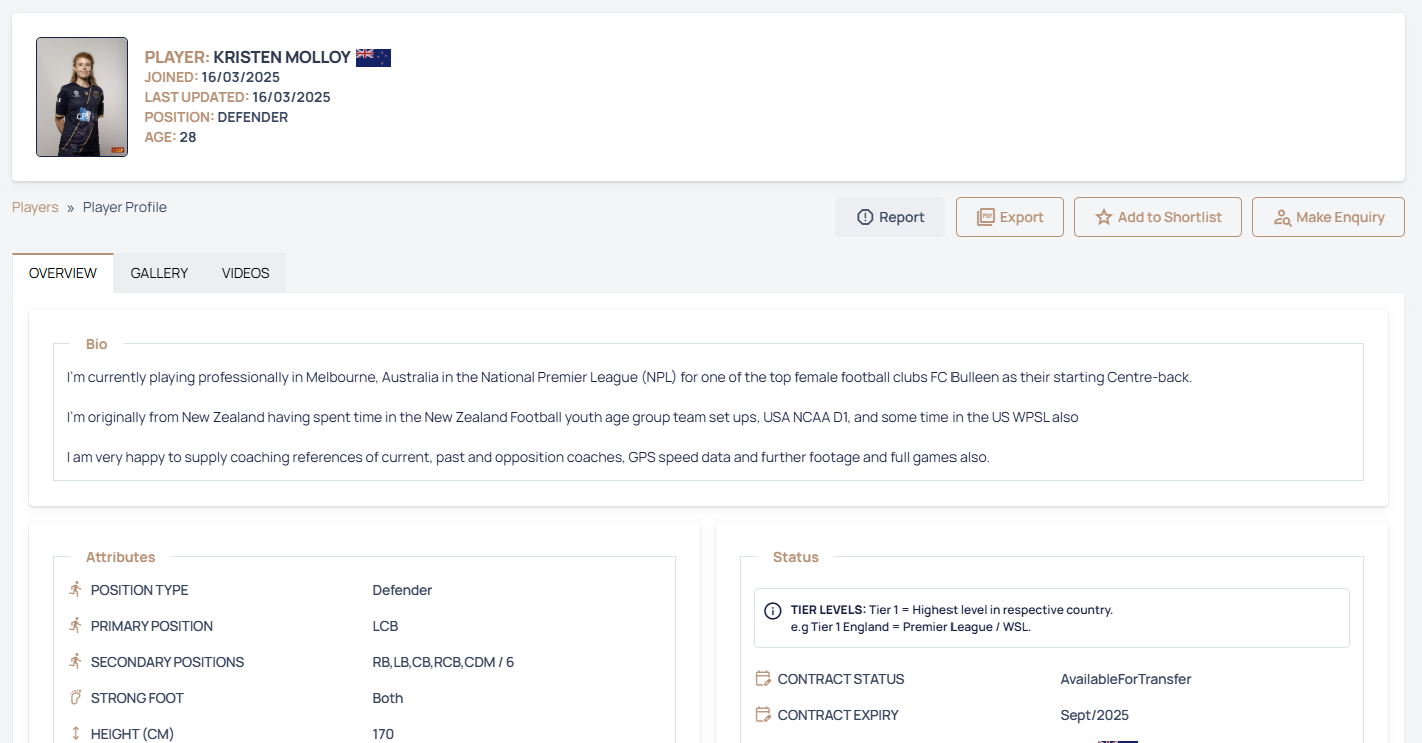The height and width of the screenshot is (743, 1422).
Task: Add Kristen Molloy to shortlist
Action: coord(1157,217)
